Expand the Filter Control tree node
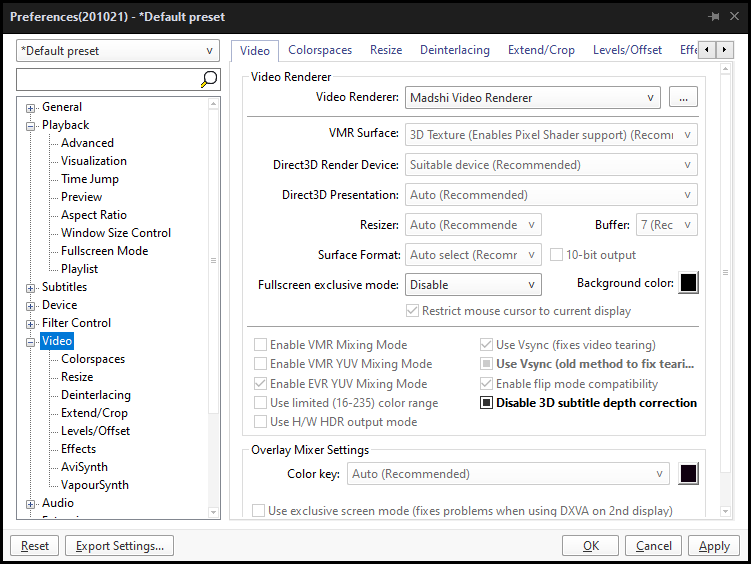The width and height of the screenshot is (751, 564). pyautogui.click(x=30, y=324)
